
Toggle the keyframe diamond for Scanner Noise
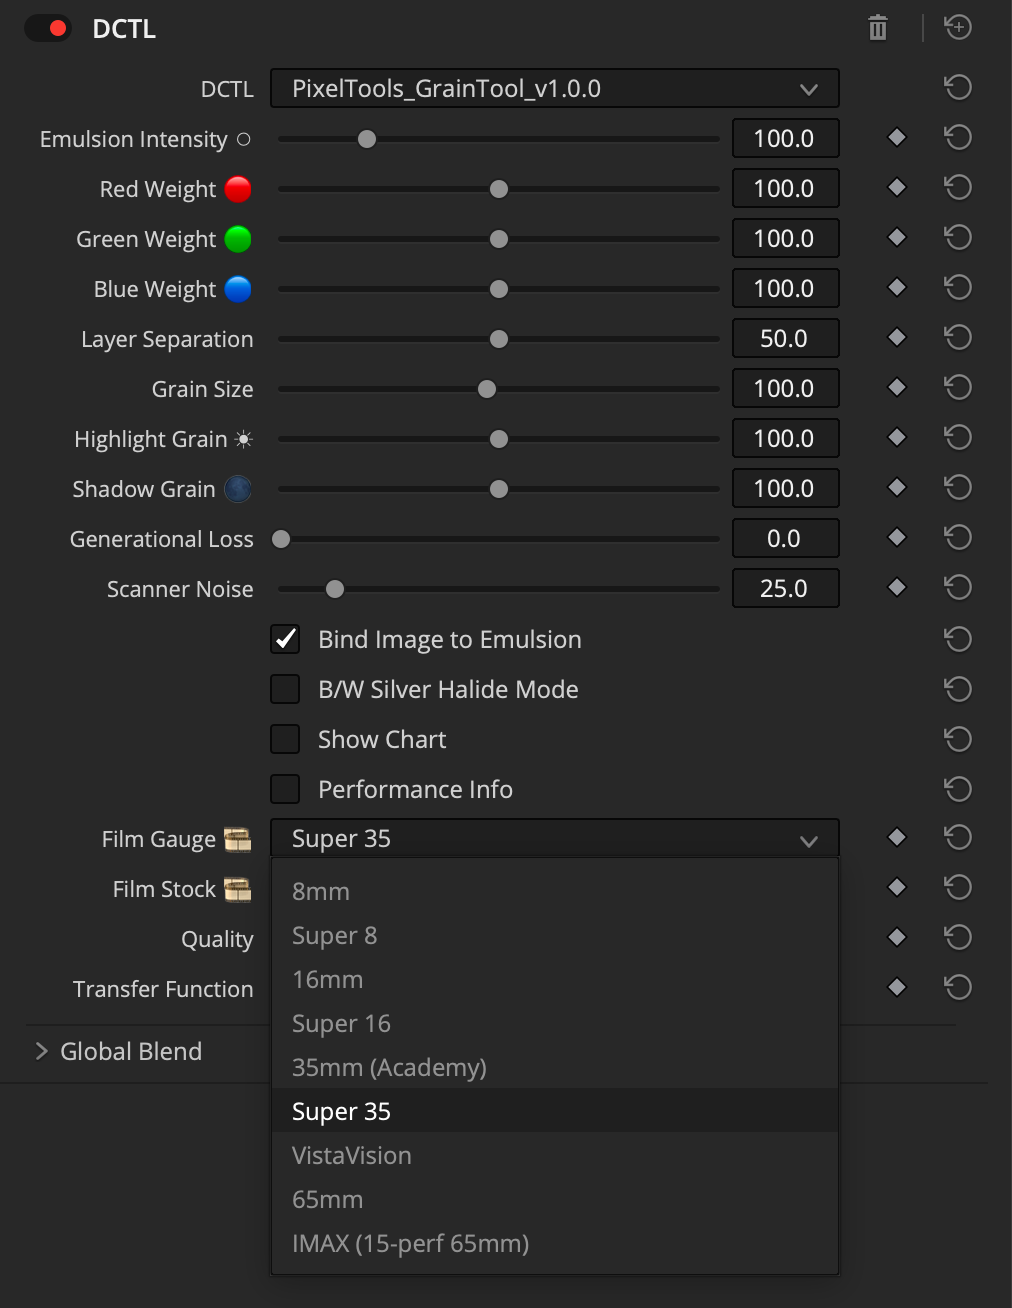point(895,587)
